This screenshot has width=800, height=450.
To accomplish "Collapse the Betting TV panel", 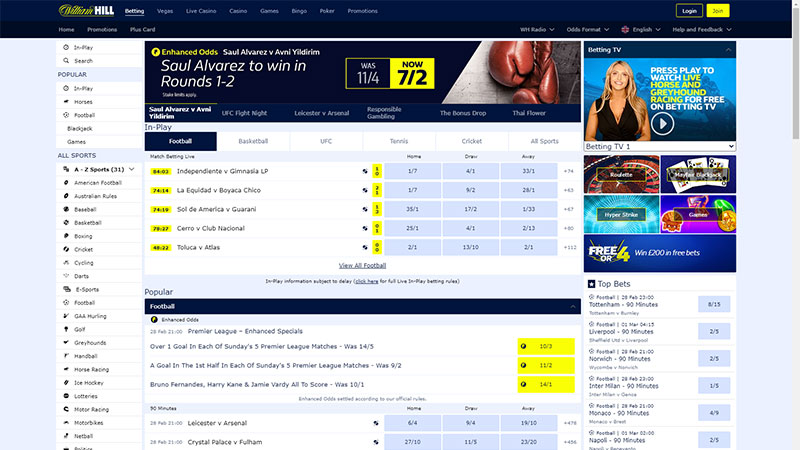I will click(728, 49).
